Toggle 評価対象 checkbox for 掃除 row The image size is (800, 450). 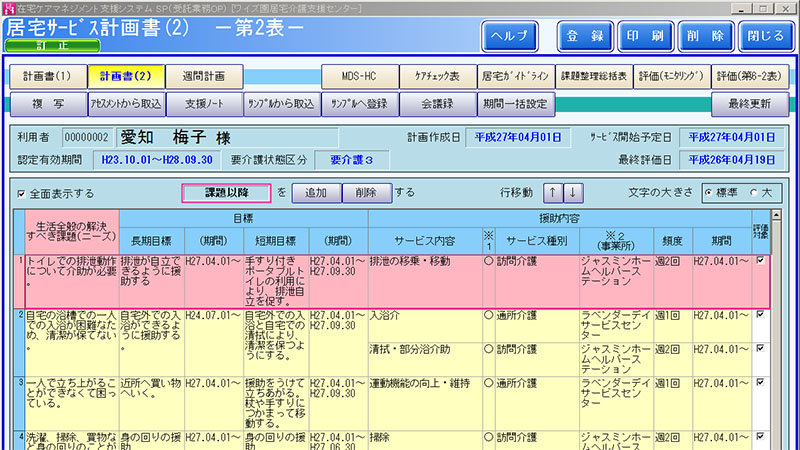[x=760, y=436]
